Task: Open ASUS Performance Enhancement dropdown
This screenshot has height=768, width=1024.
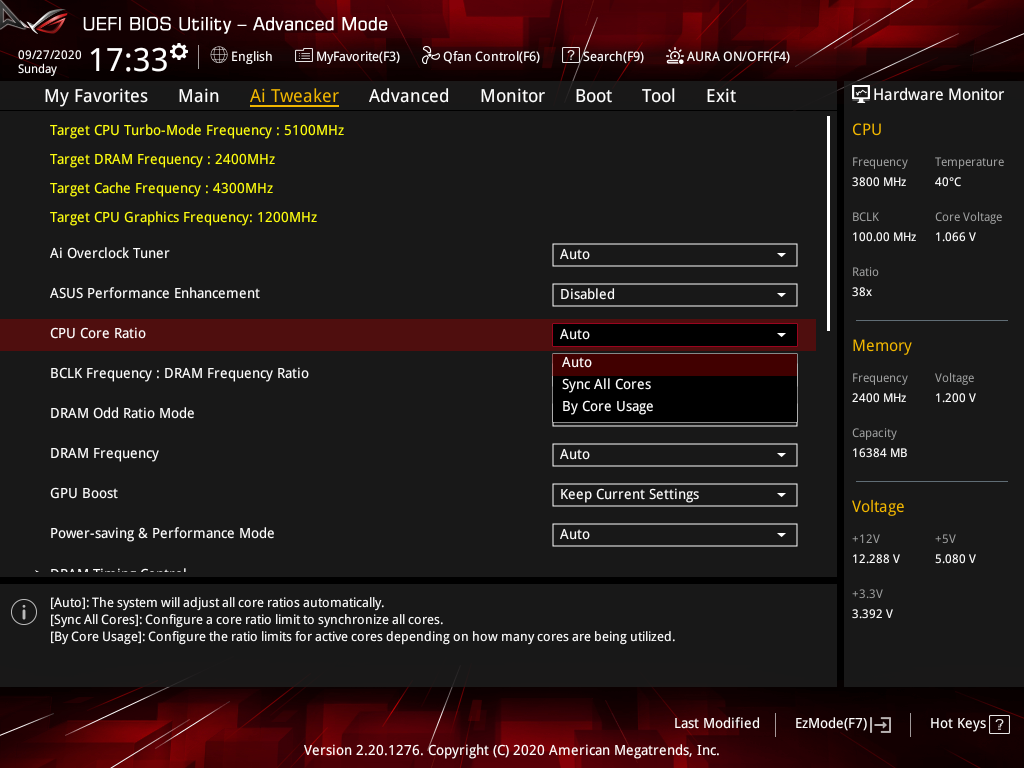Action: (675, 295)
